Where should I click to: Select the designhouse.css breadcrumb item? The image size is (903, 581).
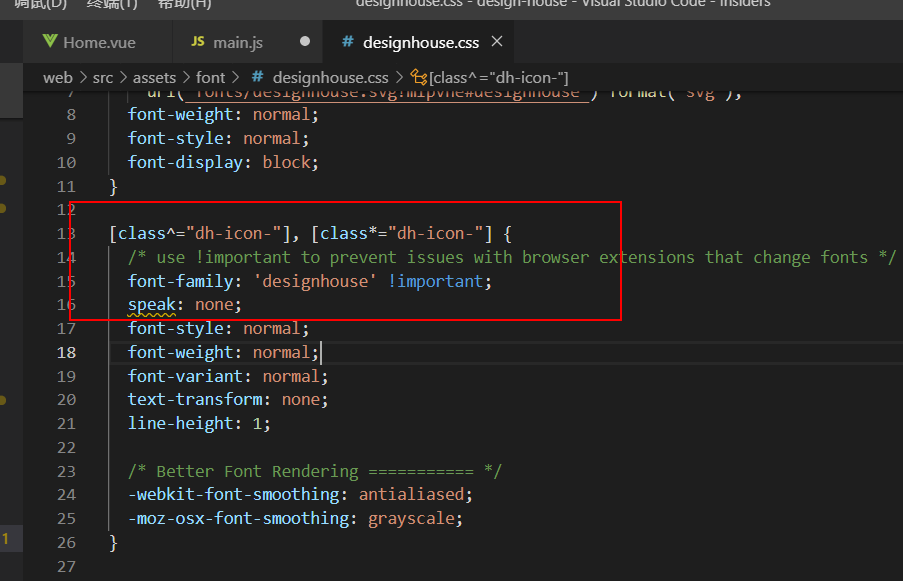pyautogui.click(x=330, y=77)
